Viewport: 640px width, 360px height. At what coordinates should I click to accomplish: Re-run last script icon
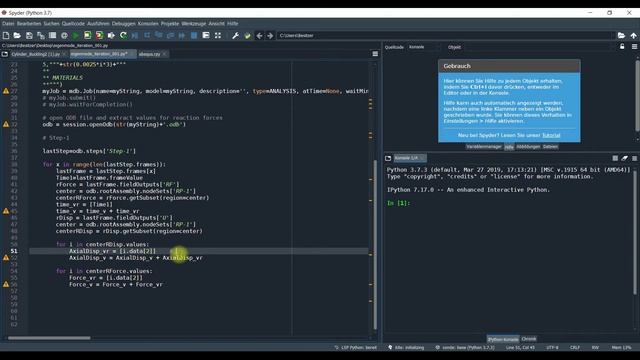(123, 36)
